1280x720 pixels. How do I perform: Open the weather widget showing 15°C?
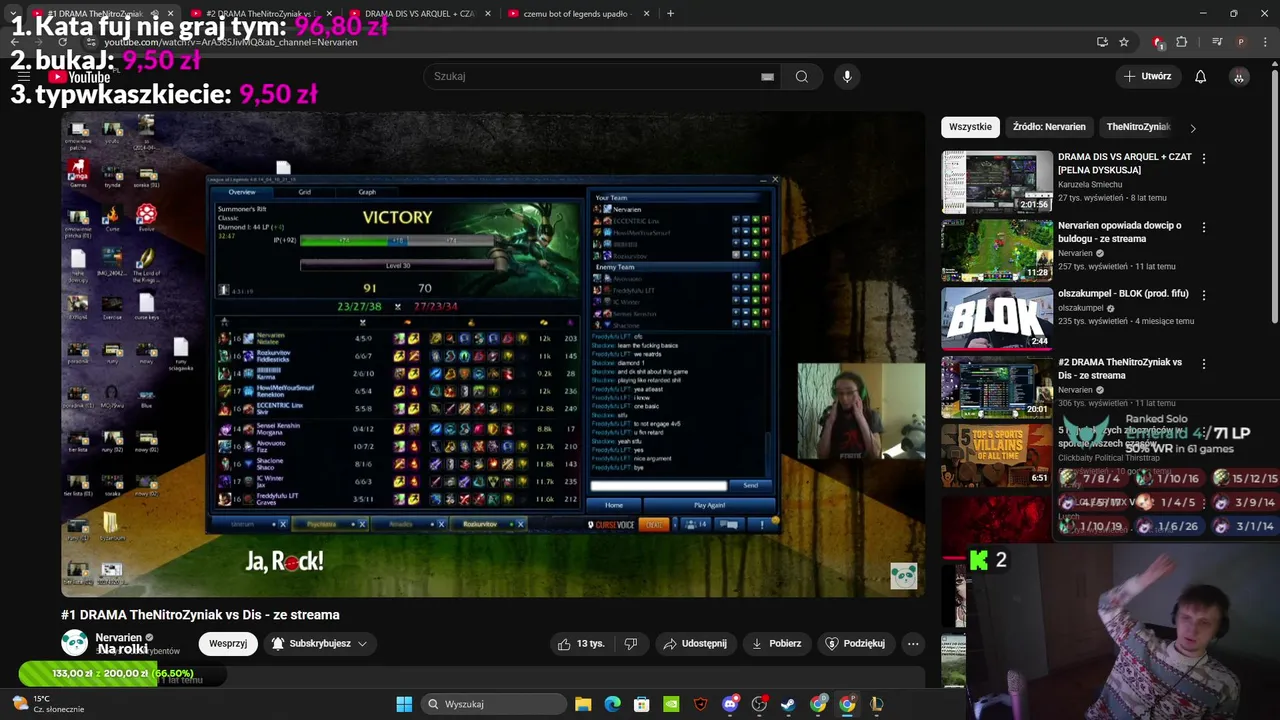[x=46, y=704]
